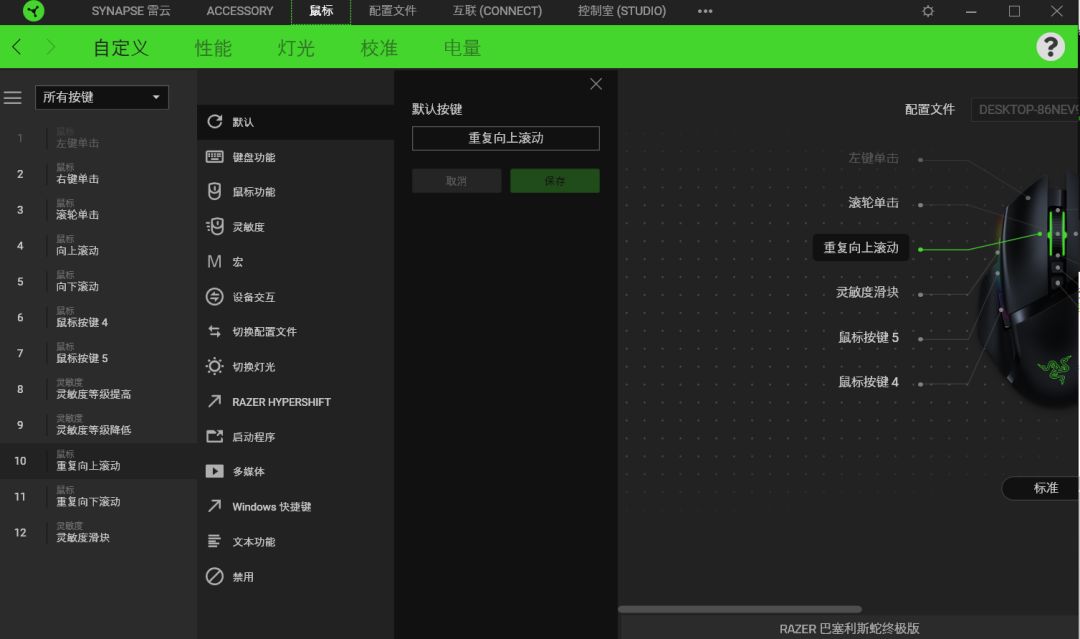
Task: Select the 鼠标功能 mouse icon
Action: click(214, 191)
